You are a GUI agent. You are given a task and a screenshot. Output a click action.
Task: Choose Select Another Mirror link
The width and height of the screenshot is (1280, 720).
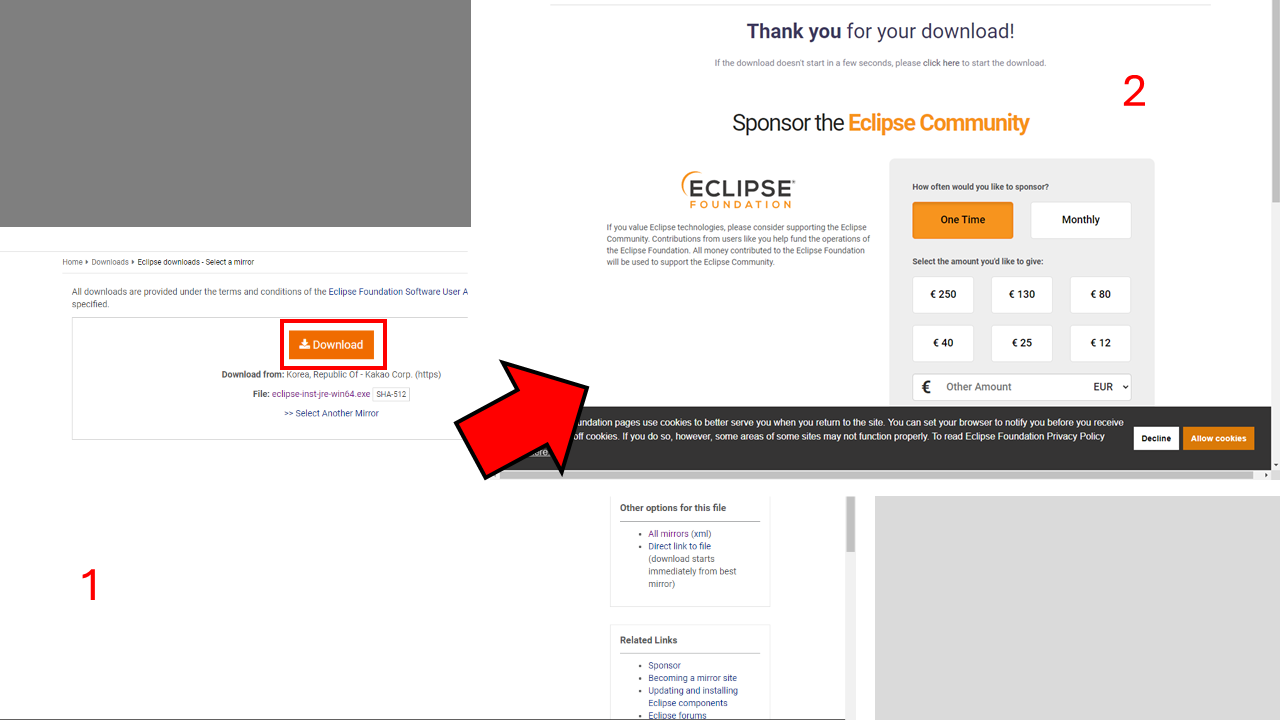(331, 413)
